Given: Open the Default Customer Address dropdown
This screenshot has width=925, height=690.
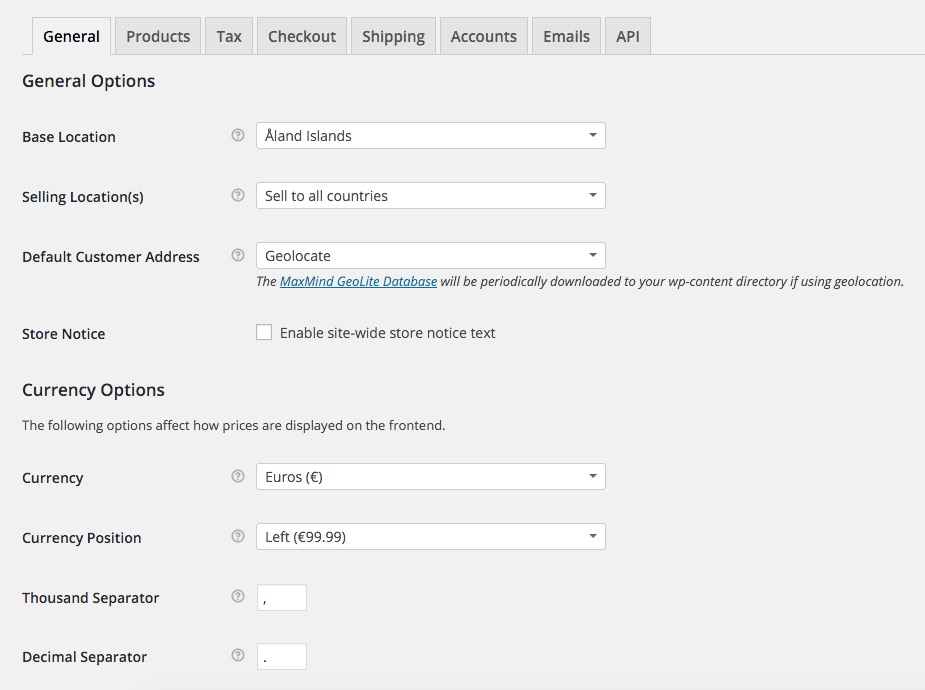Looking at the screenshot, I should tap(430, 256).
